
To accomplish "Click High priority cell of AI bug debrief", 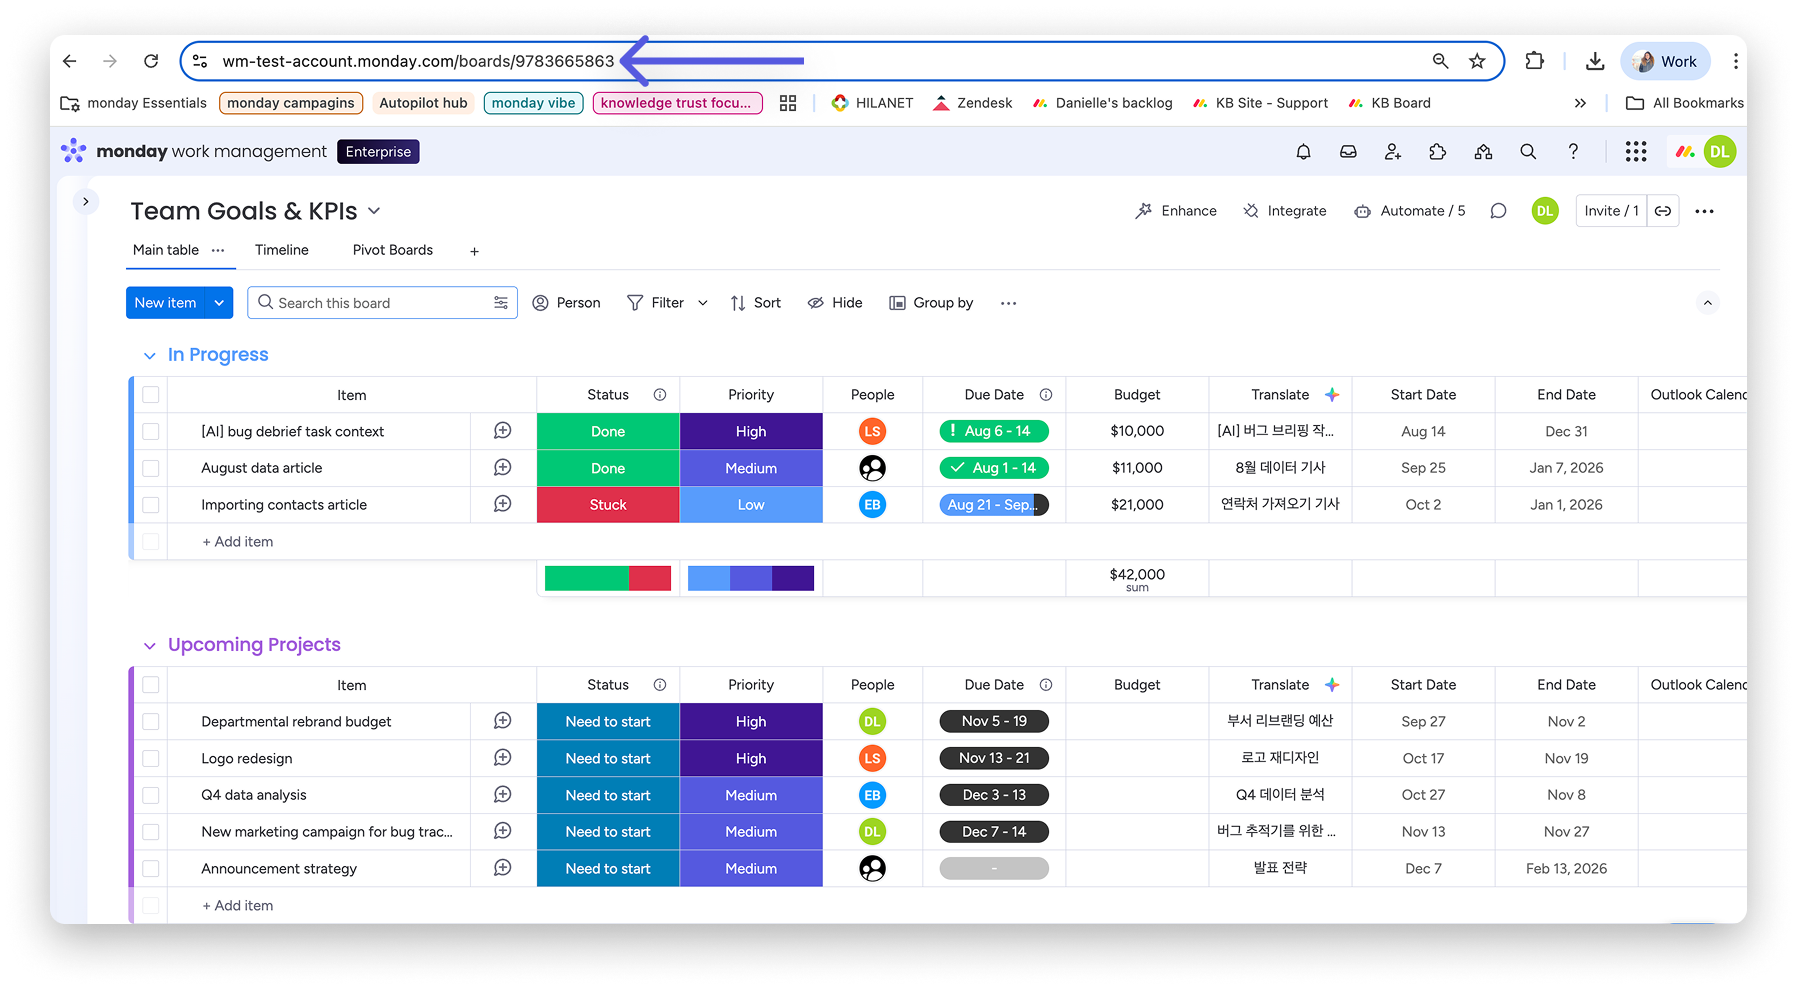I will click(751, 431).
